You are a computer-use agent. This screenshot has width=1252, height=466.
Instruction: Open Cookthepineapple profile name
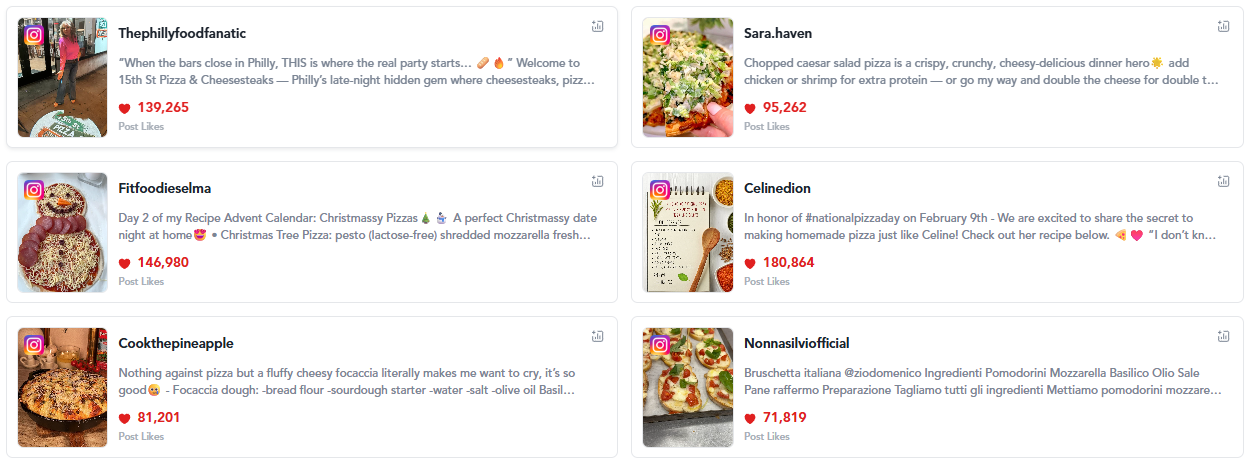click(x=176, y=343)
